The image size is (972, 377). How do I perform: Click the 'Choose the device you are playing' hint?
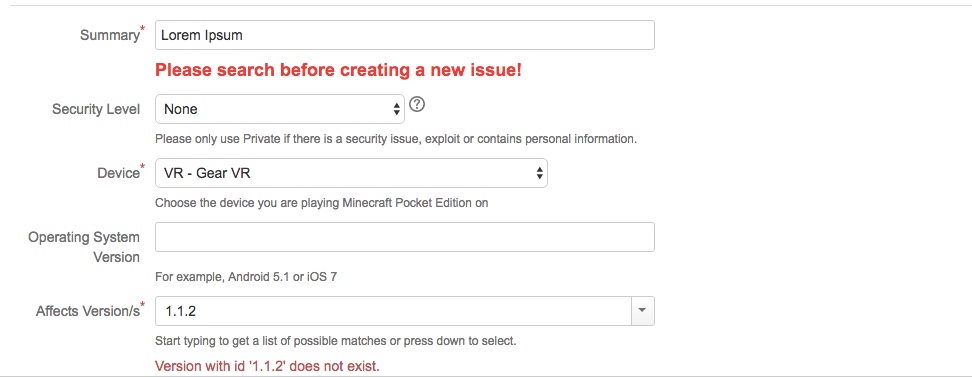click(x=321, y=203)
